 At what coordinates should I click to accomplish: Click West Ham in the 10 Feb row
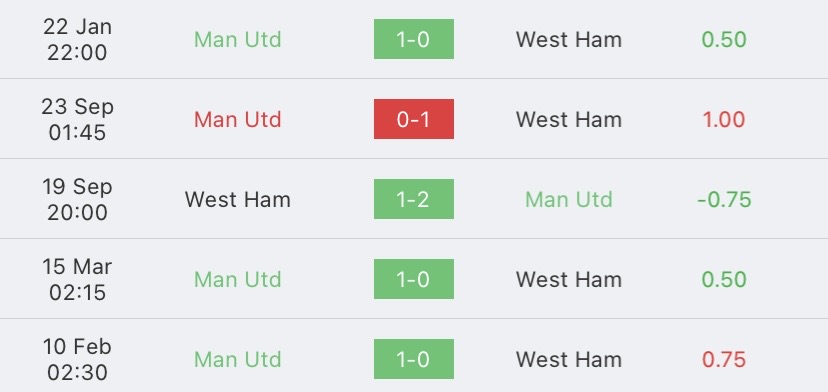pyautogui.click(x=569, y=360)
